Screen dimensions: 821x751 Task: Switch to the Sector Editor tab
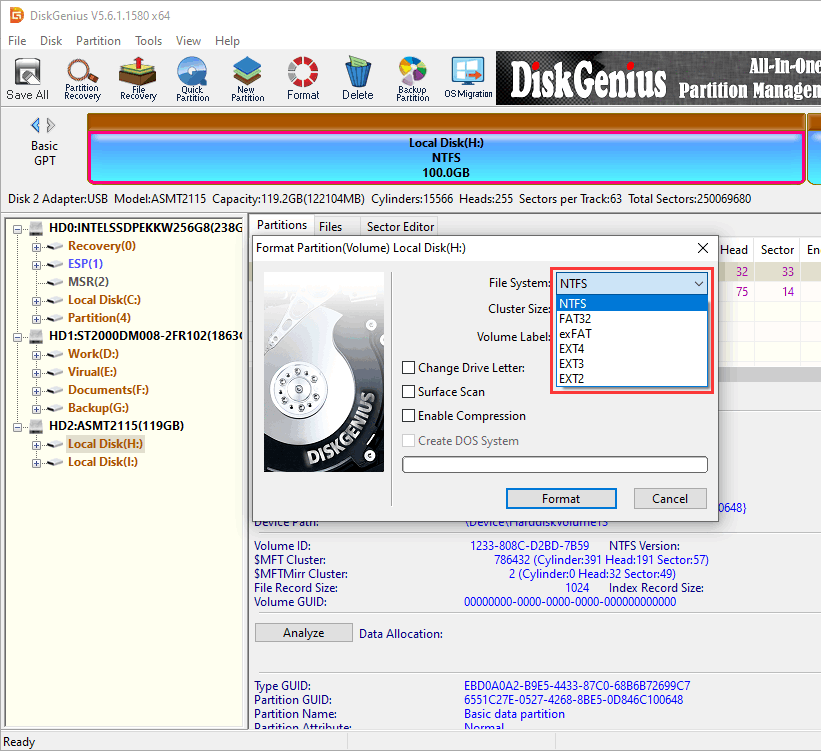tap(400, 227)
